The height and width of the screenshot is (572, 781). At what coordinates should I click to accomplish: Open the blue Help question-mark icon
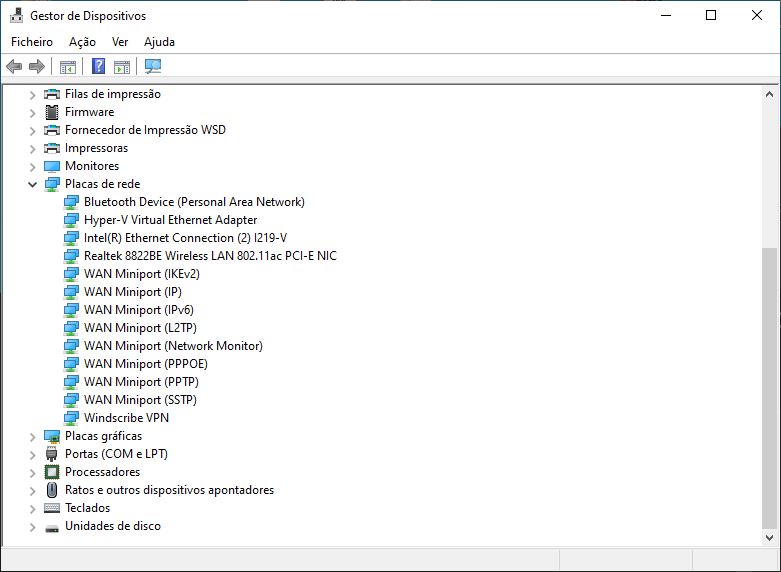99,66
